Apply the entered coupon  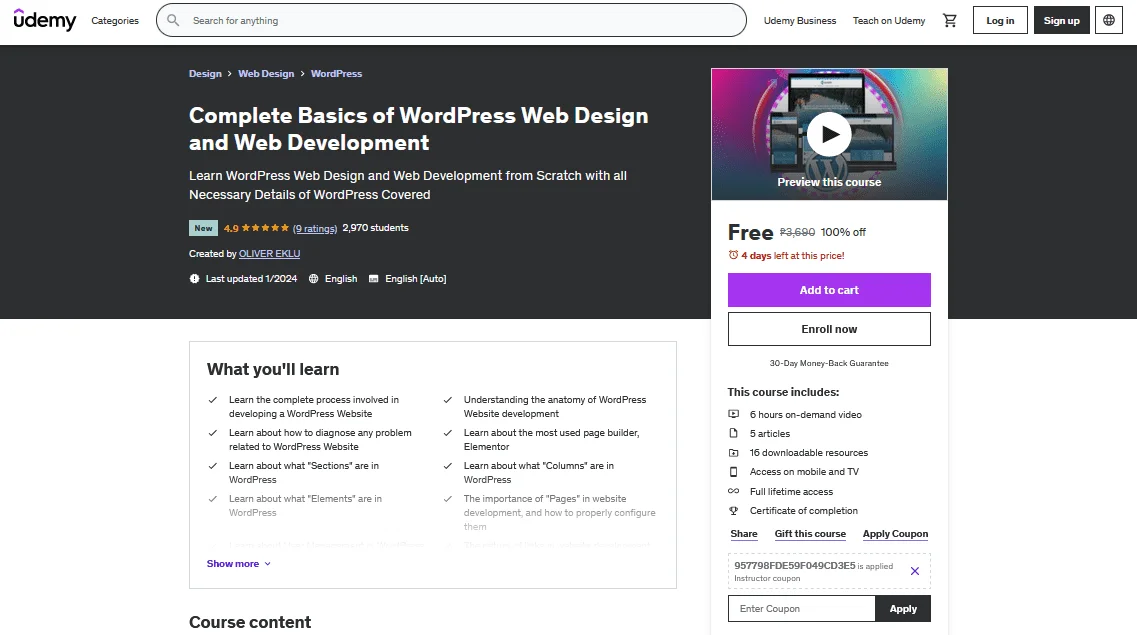tap(903, 609)
